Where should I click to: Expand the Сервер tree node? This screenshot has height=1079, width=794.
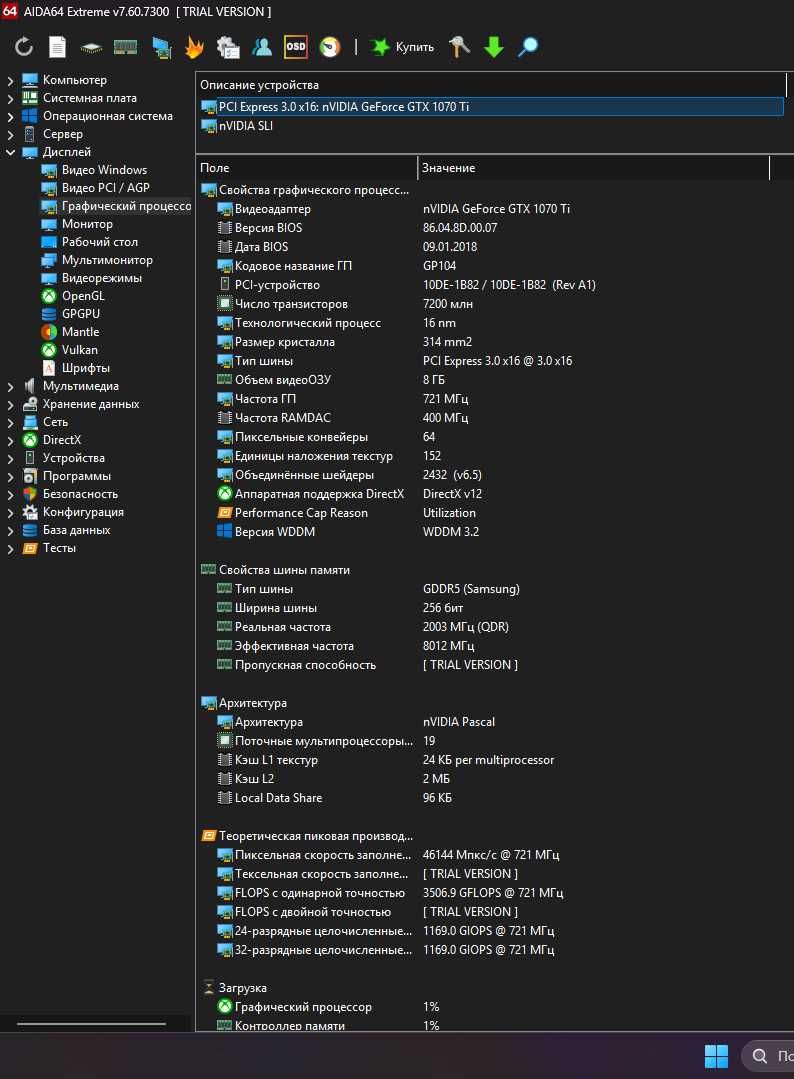10,134
